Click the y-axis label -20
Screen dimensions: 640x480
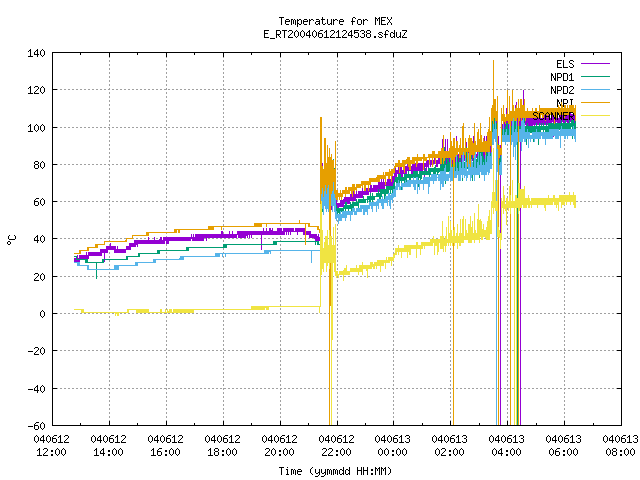tap(36, 351)
